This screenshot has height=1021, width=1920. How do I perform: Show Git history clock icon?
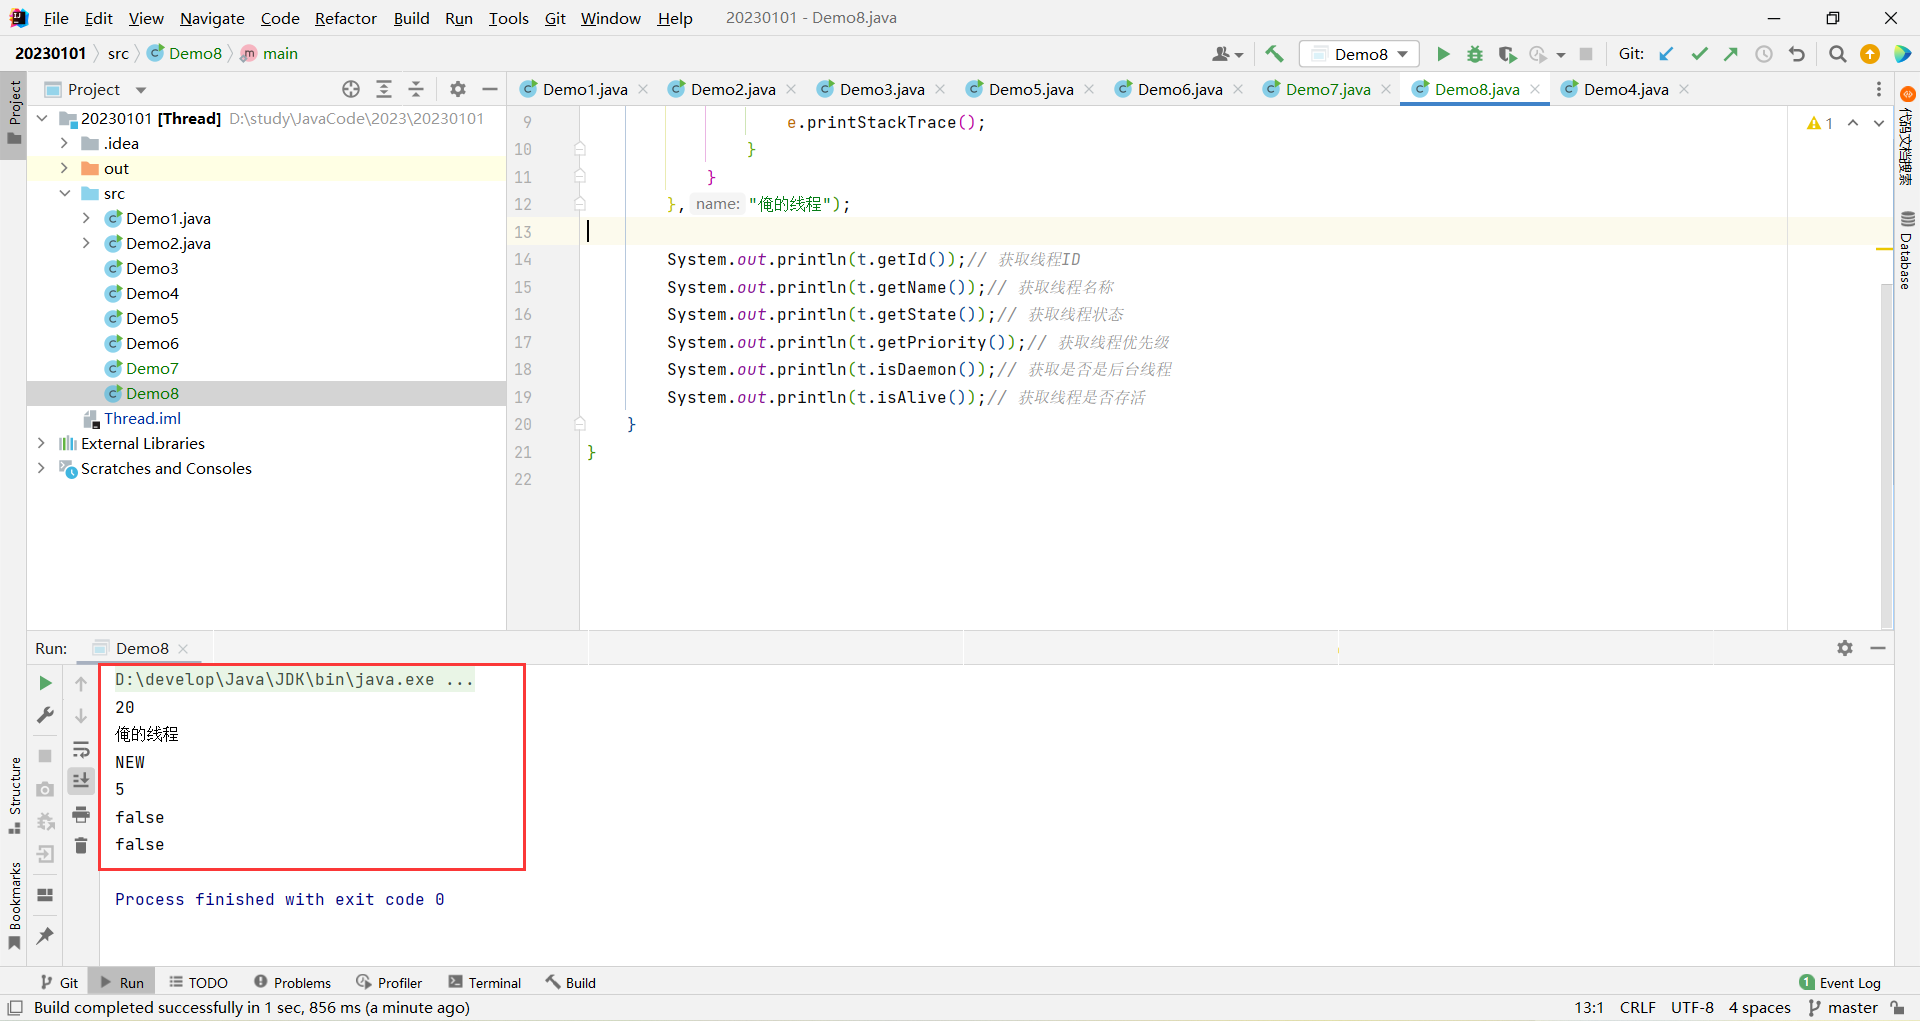1764,54
